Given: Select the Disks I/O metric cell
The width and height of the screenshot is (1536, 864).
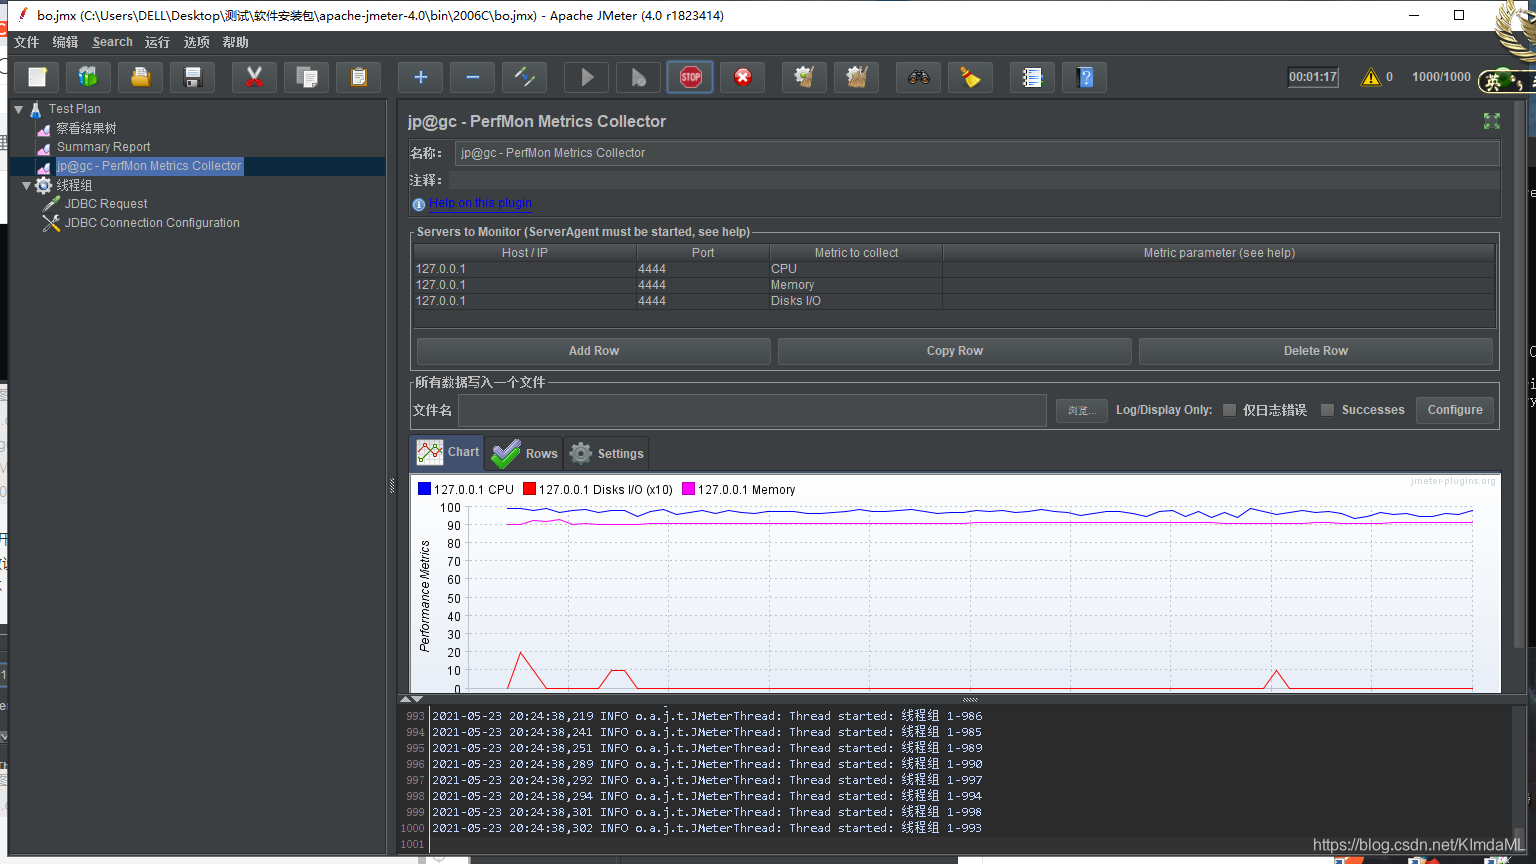Looking at the screenshot, I should (855, 301).
